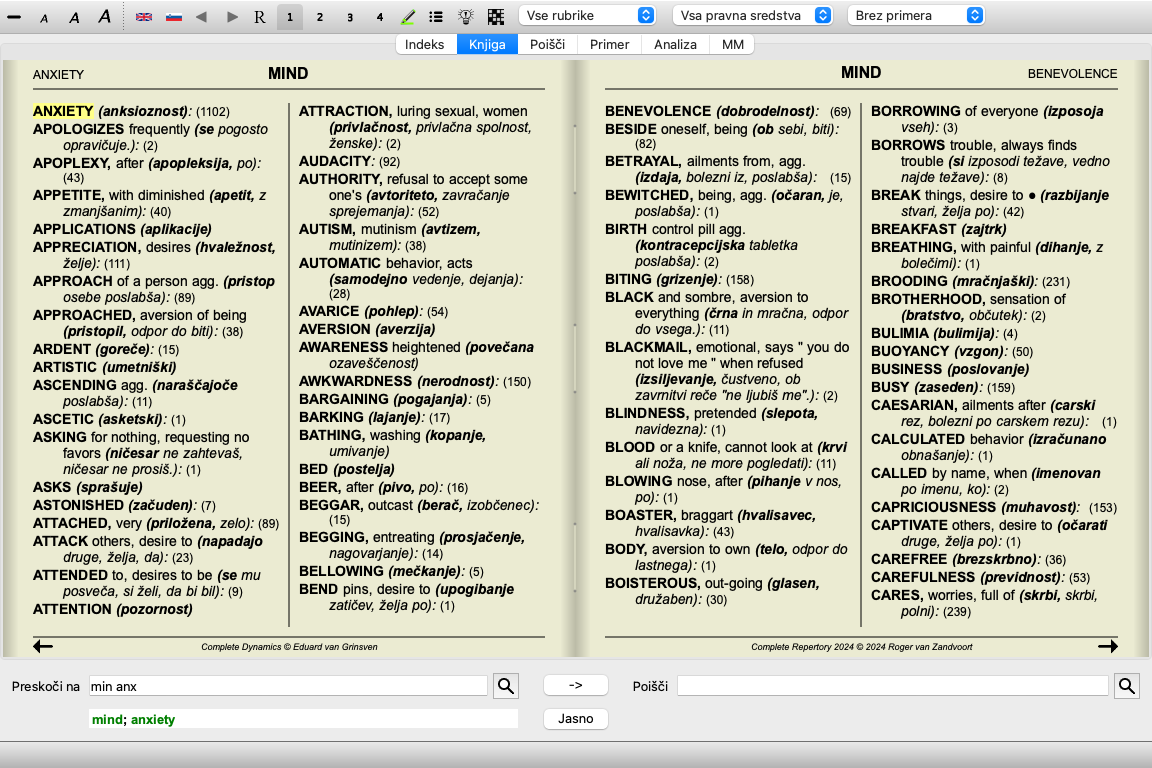
Task: Go to next page with right arrow
Action: coord(1107,647)
